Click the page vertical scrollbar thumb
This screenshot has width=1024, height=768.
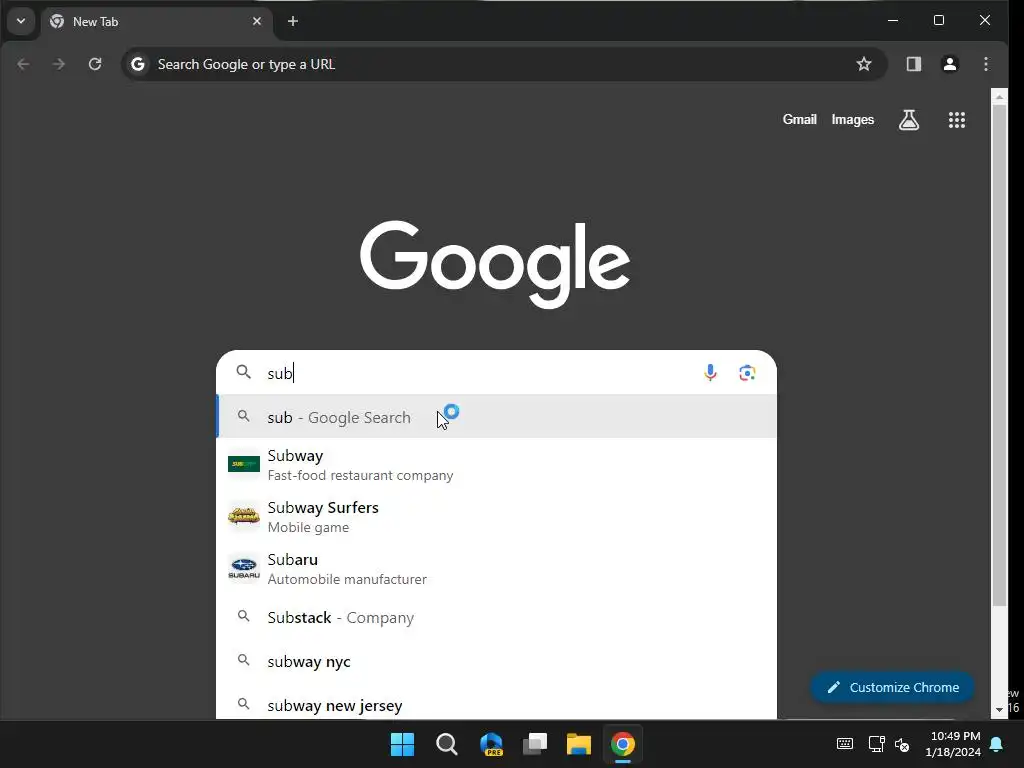pos(999,356)
